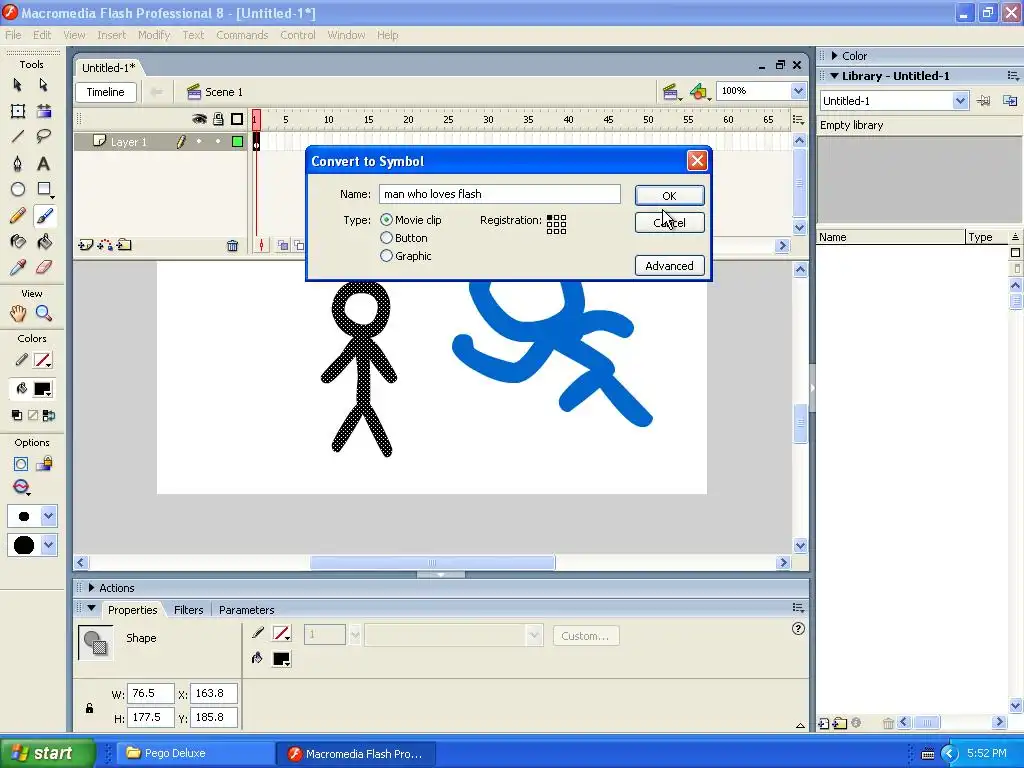Viewport: 1024px width, 768px height.
Task: Click the Lock Fill option icon
Action: pyautogui.click(x=44, y=464)
